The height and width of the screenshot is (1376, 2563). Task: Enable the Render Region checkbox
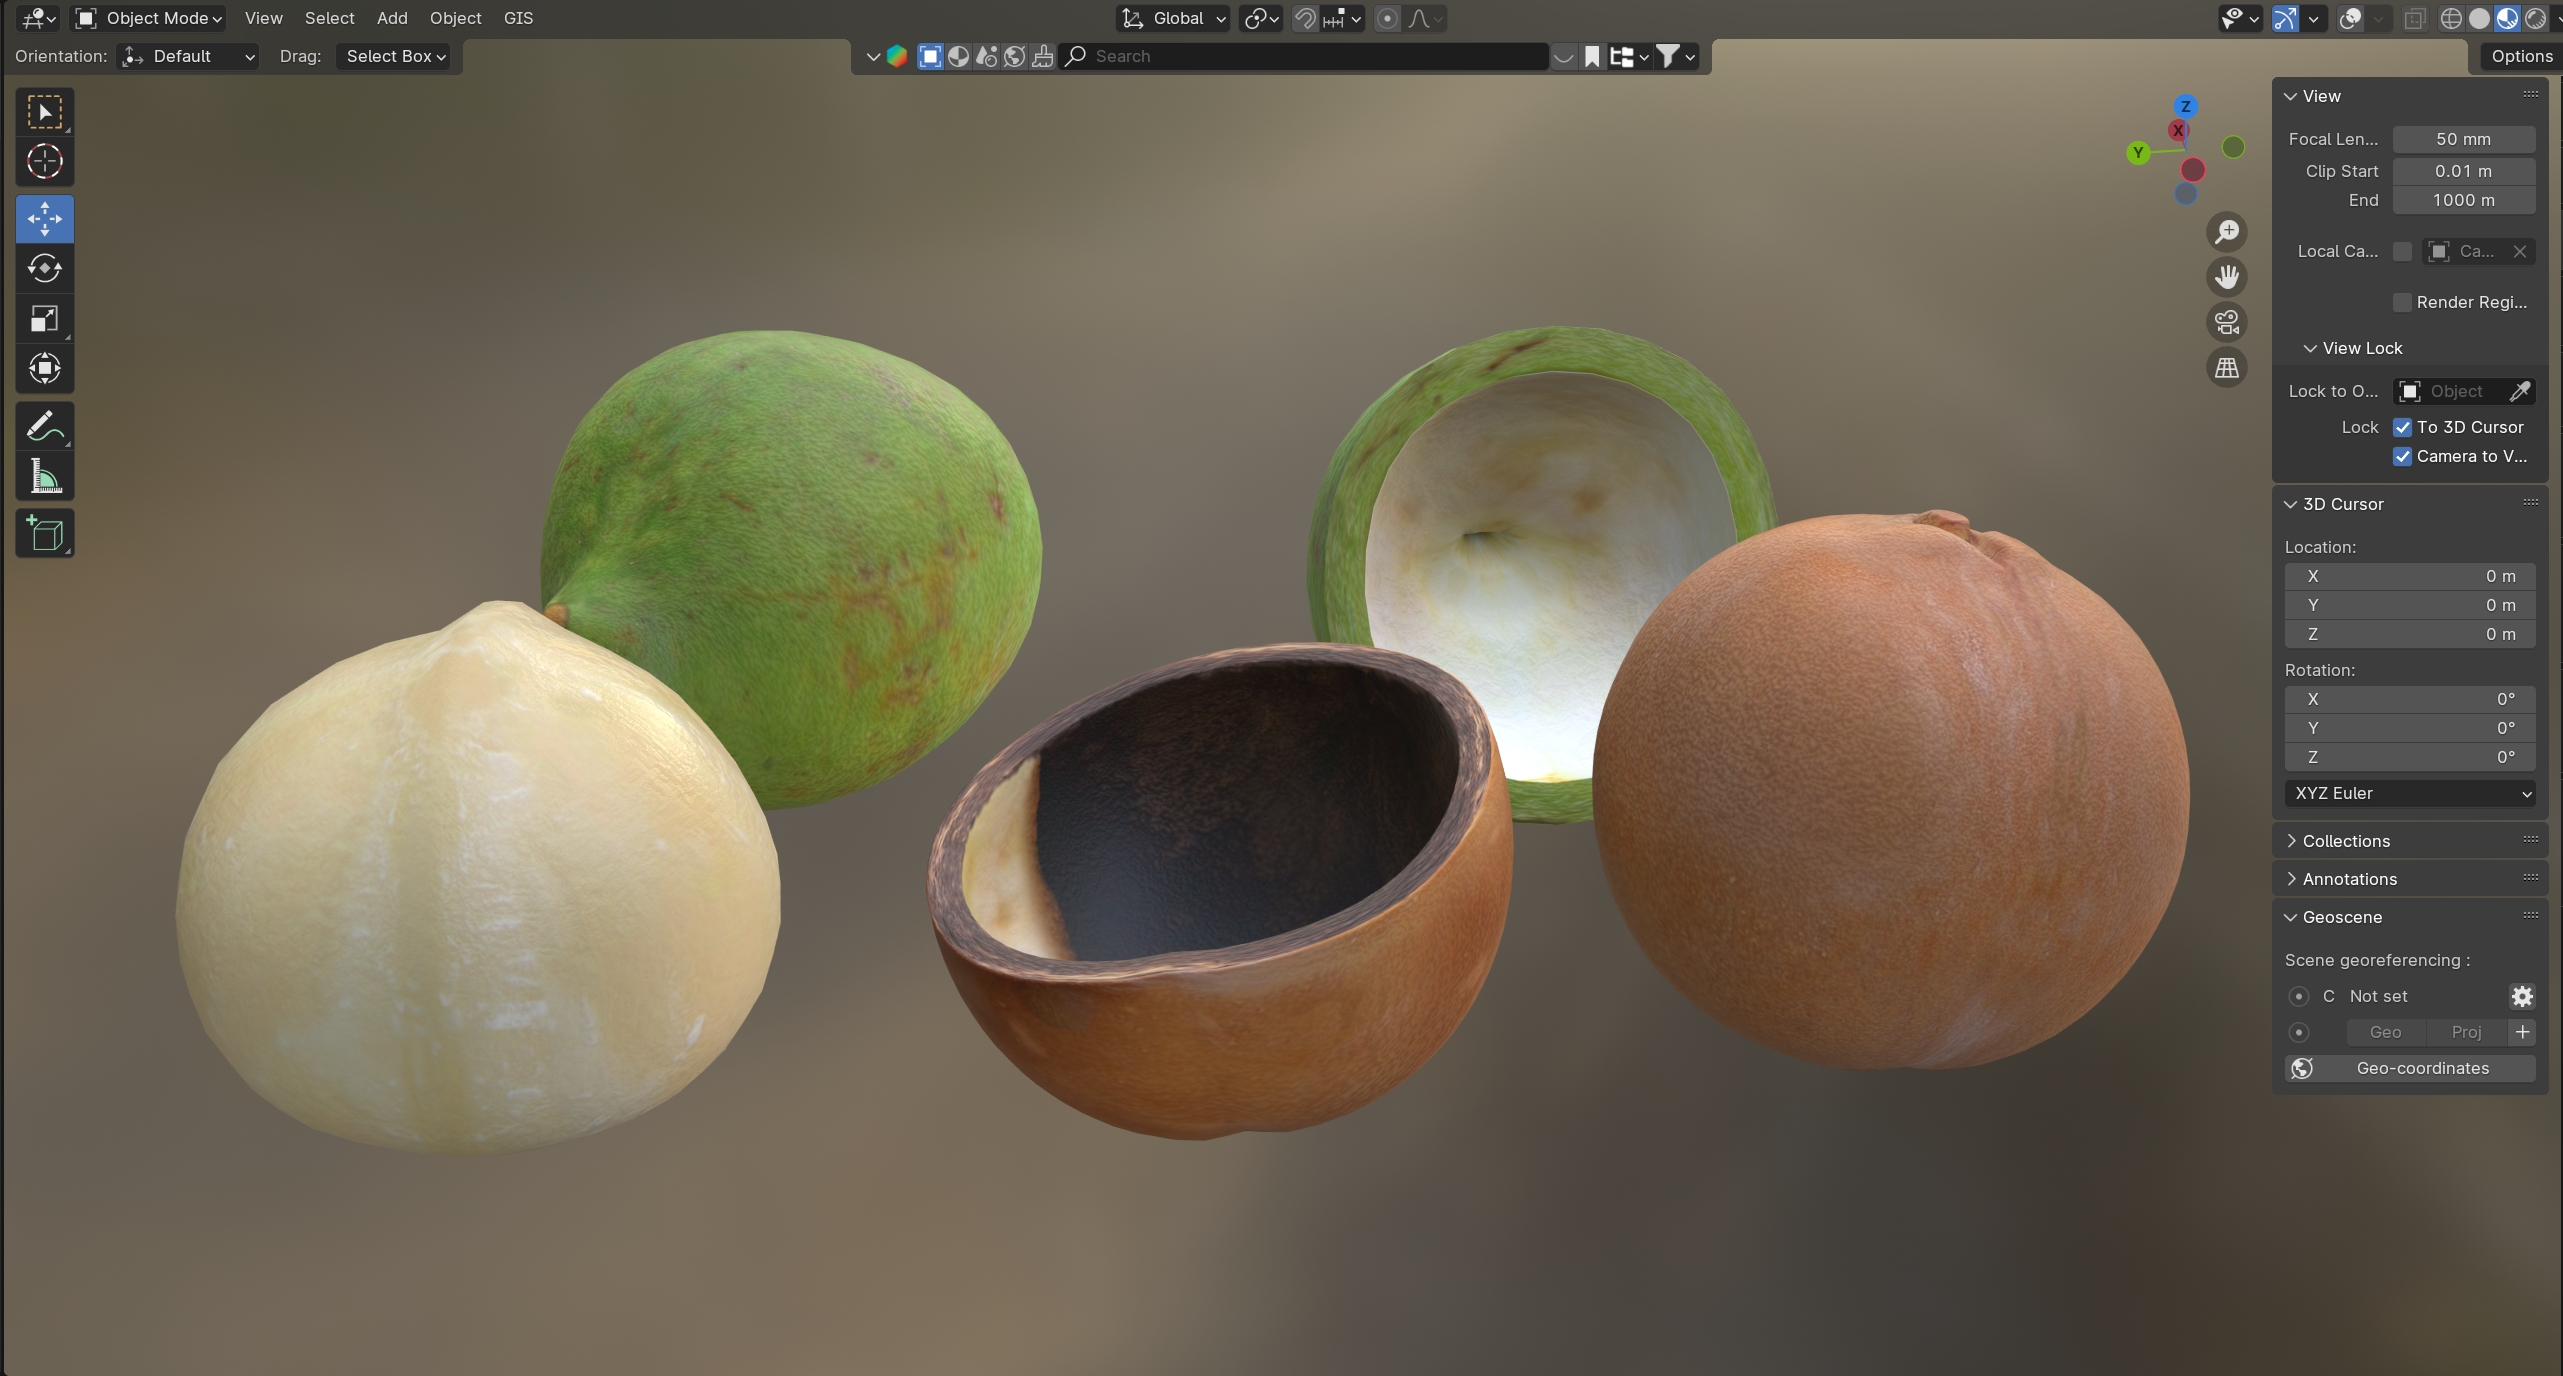2402,302
